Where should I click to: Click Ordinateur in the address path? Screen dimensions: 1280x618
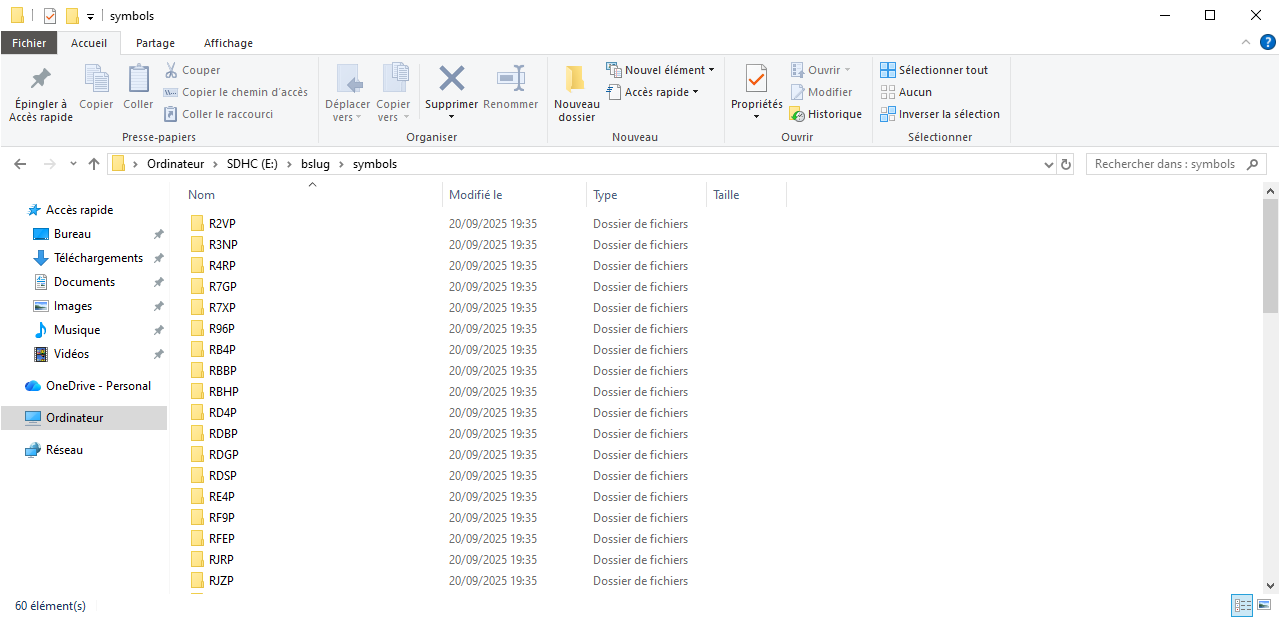click(175, 164)
